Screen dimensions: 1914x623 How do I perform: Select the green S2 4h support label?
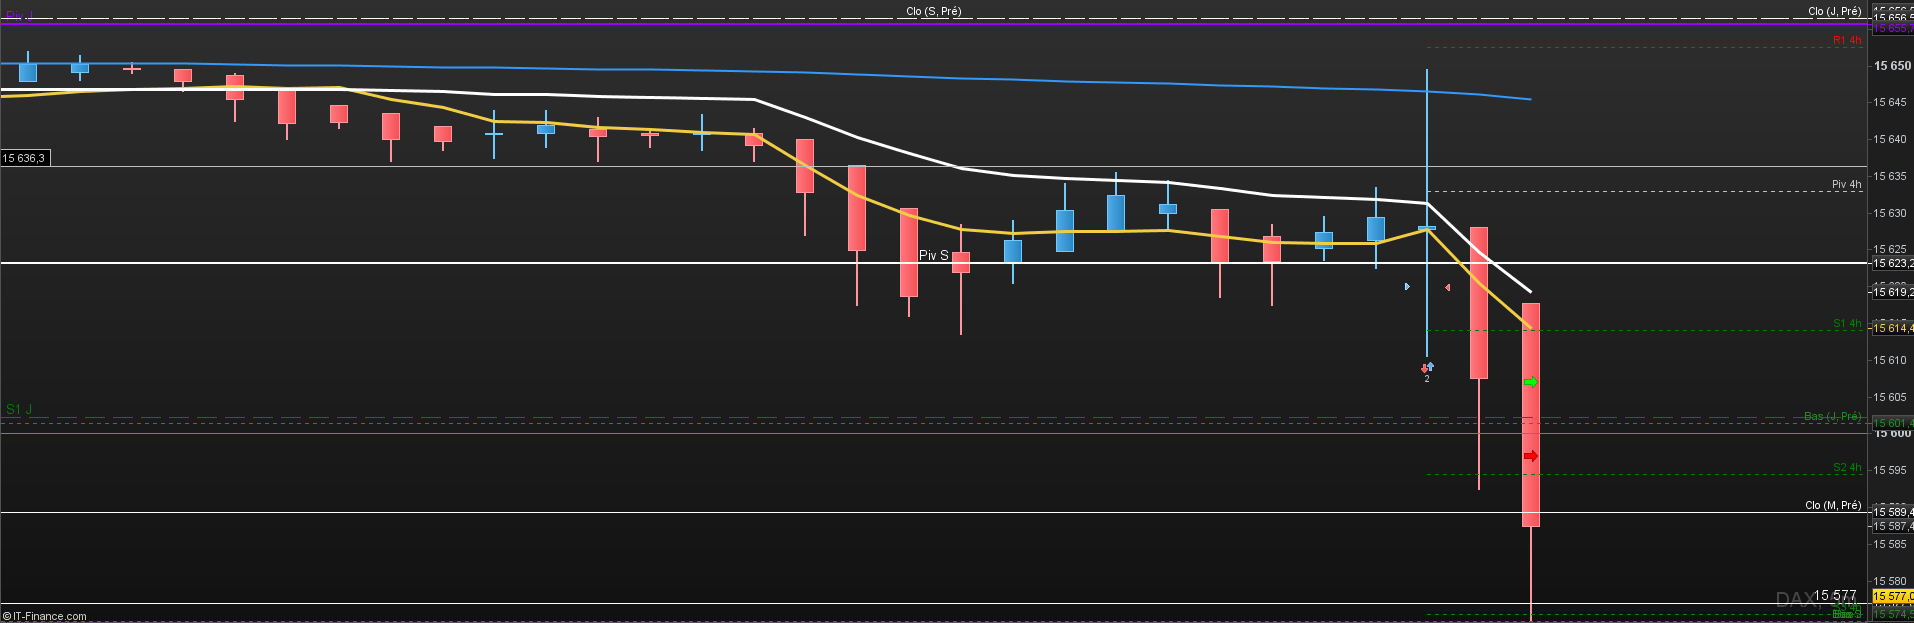1847,468
